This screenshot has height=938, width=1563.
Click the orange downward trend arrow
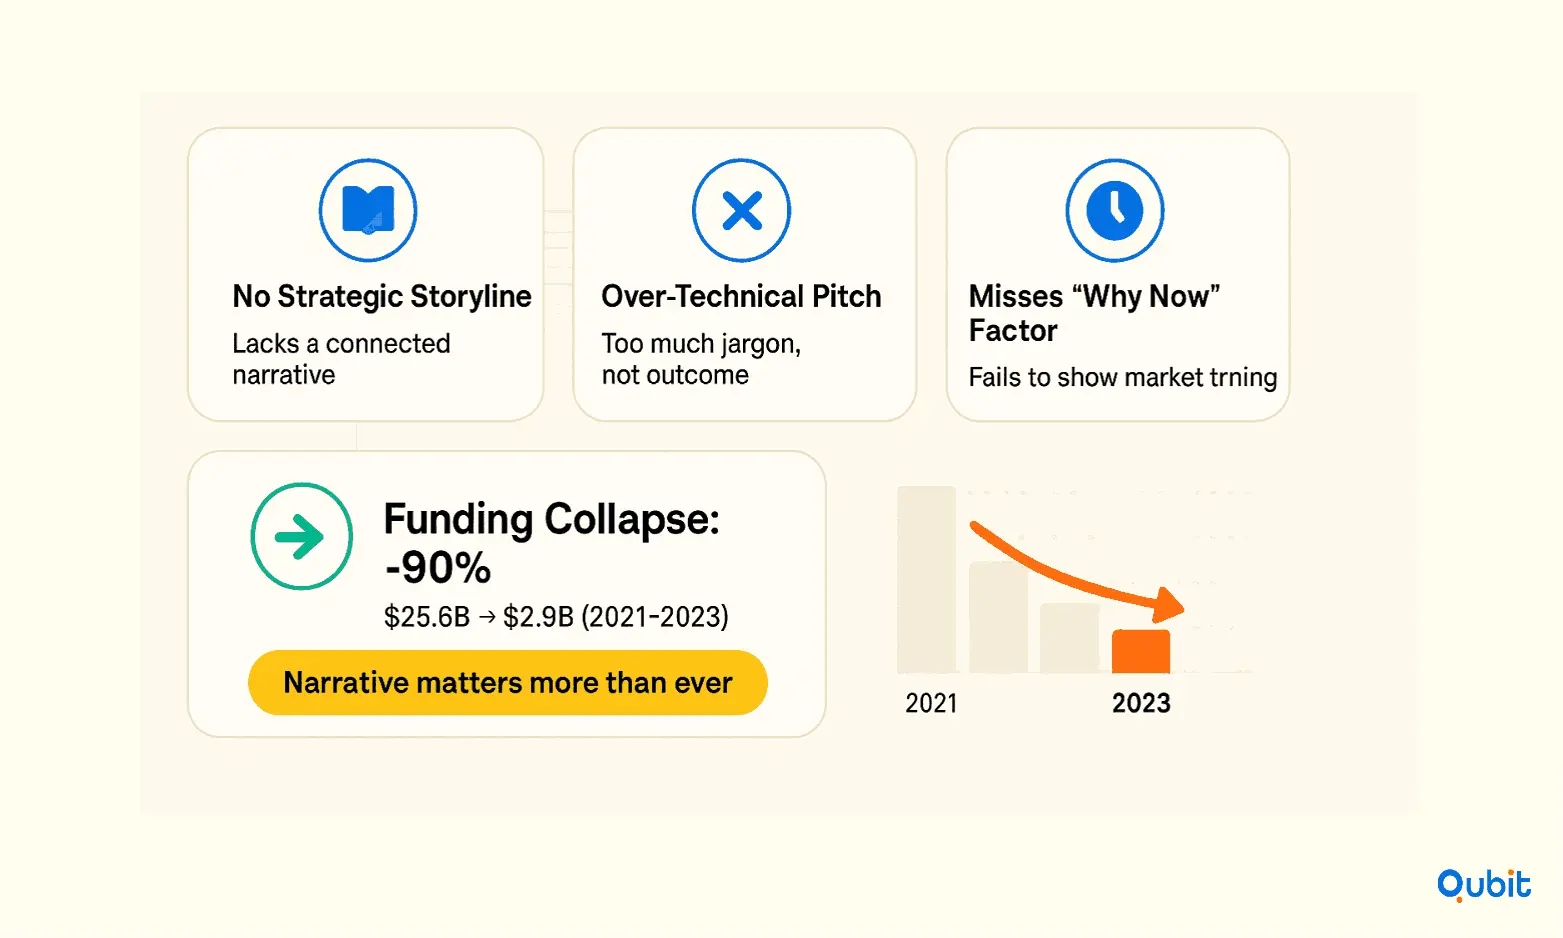point(1077,571)
